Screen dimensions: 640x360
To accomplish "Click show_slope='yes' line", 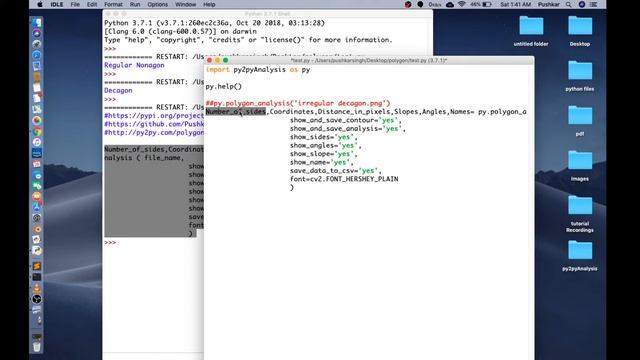I will [x=324, y=154].
